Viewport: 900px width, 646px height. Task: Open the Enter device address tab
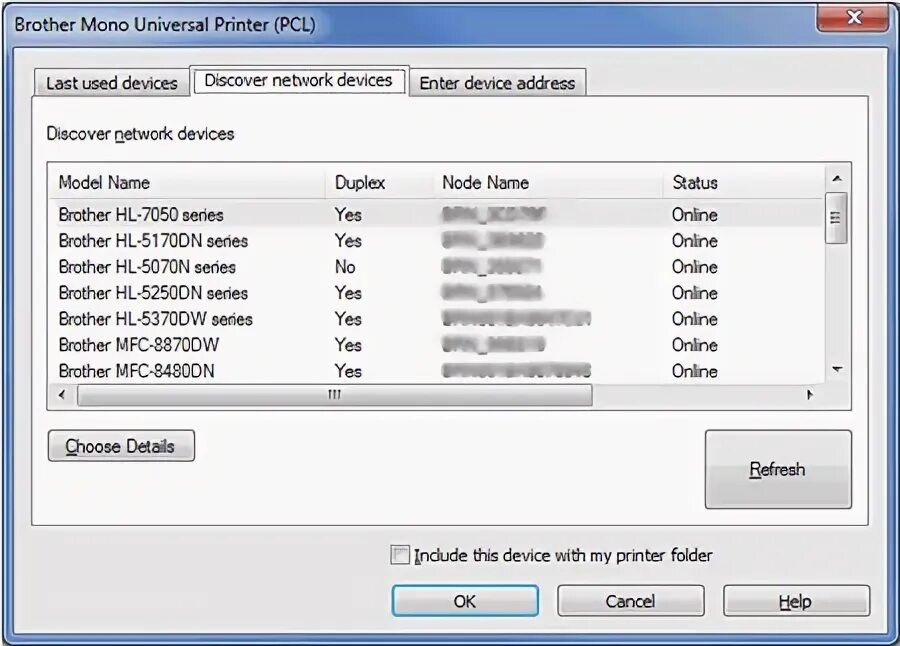coord(497,83)
